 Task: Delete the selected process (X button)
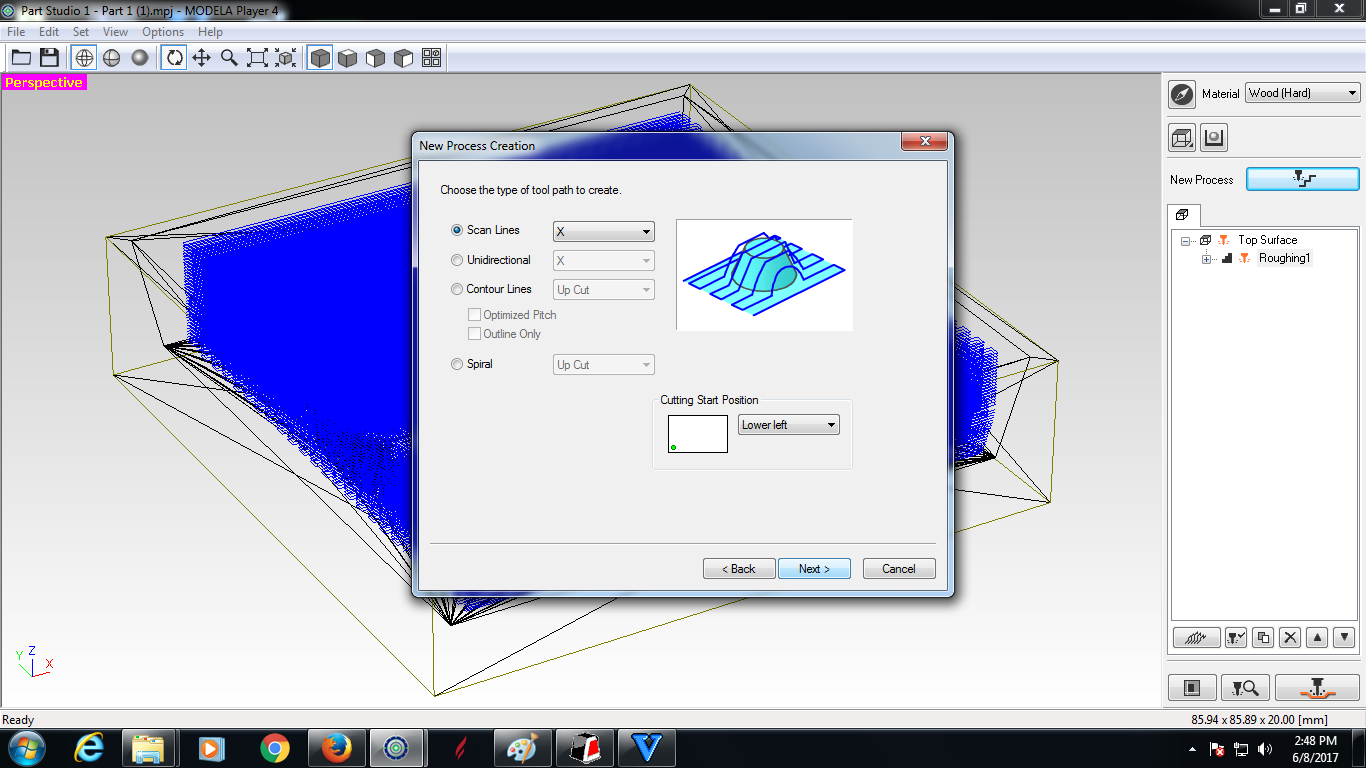[x=1290, y=637]
